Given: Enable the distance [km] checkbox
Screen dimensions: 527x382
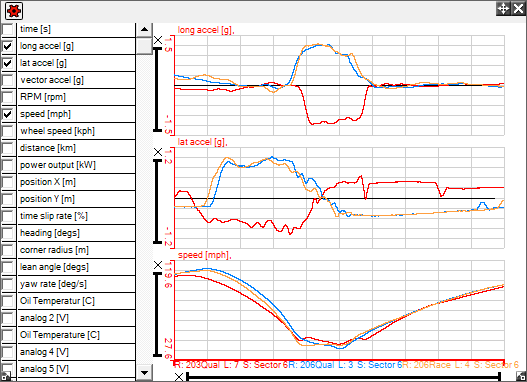Looking at the screenshot, I should point(7,148).
